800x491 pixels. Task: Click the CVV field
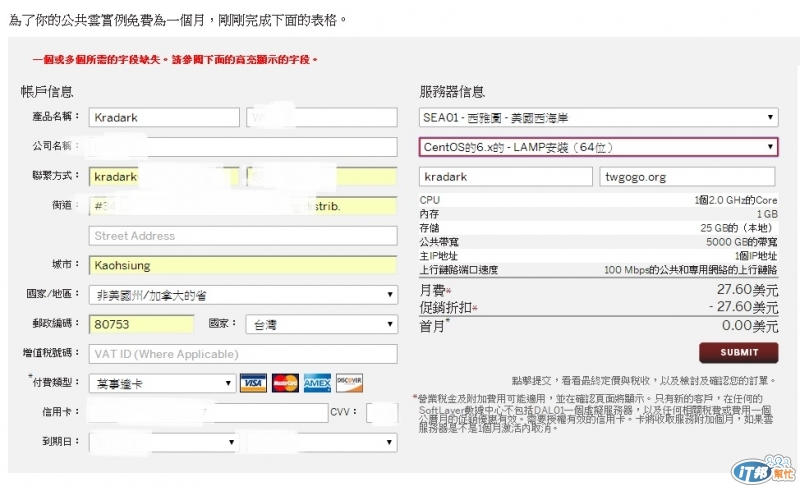coord(382,413)
